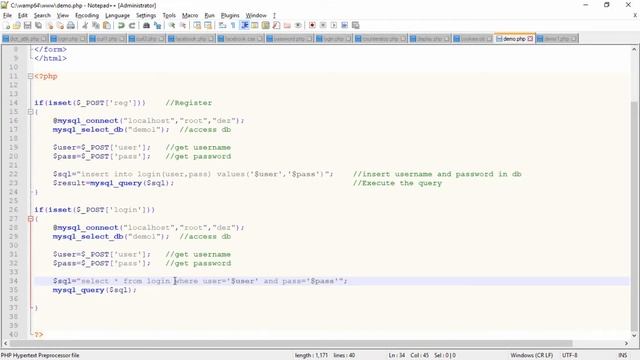
Task: Zoom in with the magnifier plus icon
Action: (x=172, y=25)
